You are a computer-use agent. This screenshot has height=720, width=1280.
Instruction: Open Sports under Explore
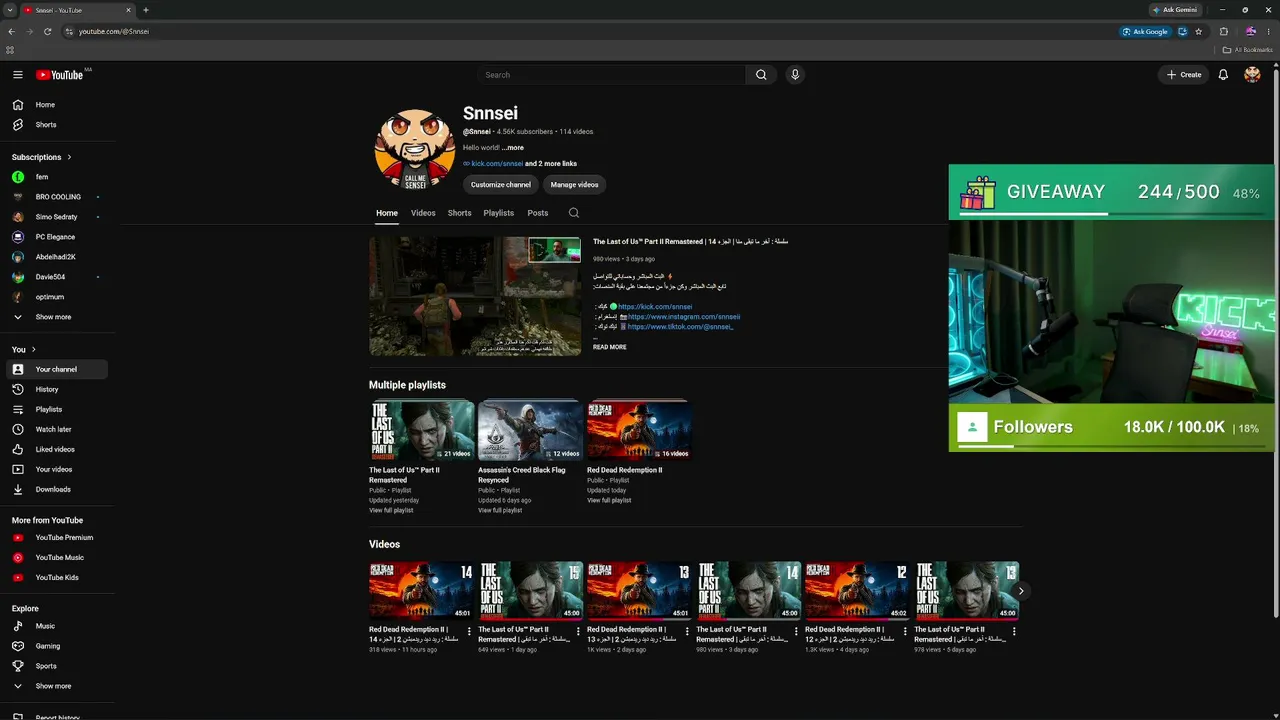click(57, 666)
